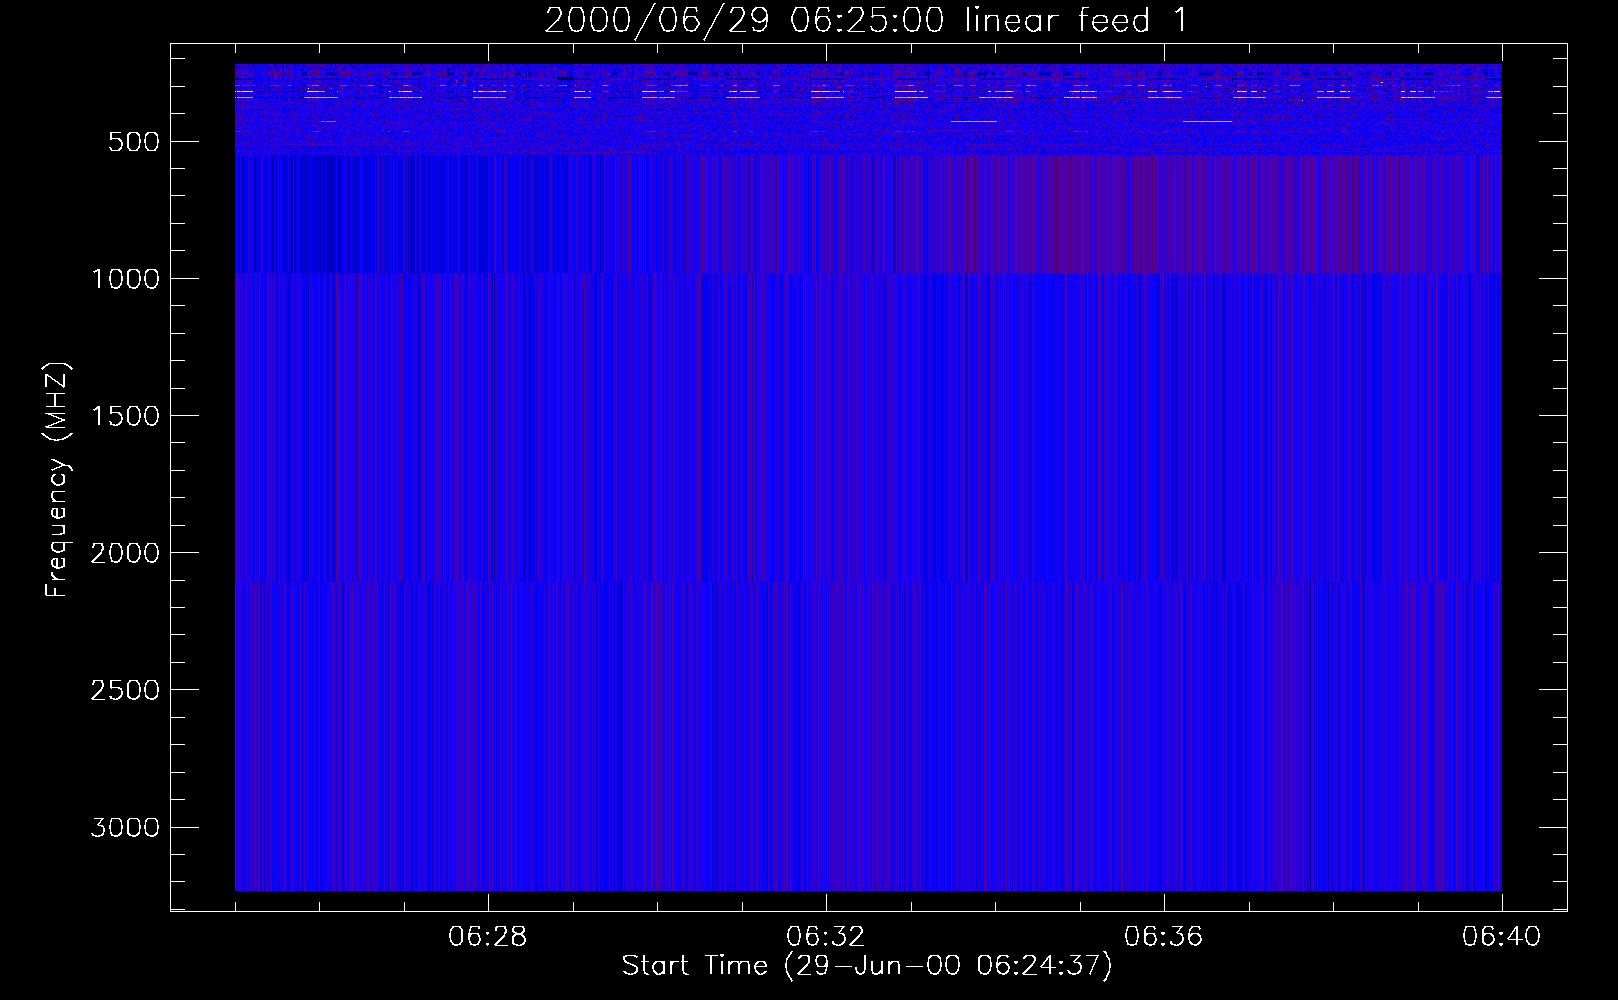Click the 3000 frequency tick label
1618x1000 pixels.
(x=125, y=827)
